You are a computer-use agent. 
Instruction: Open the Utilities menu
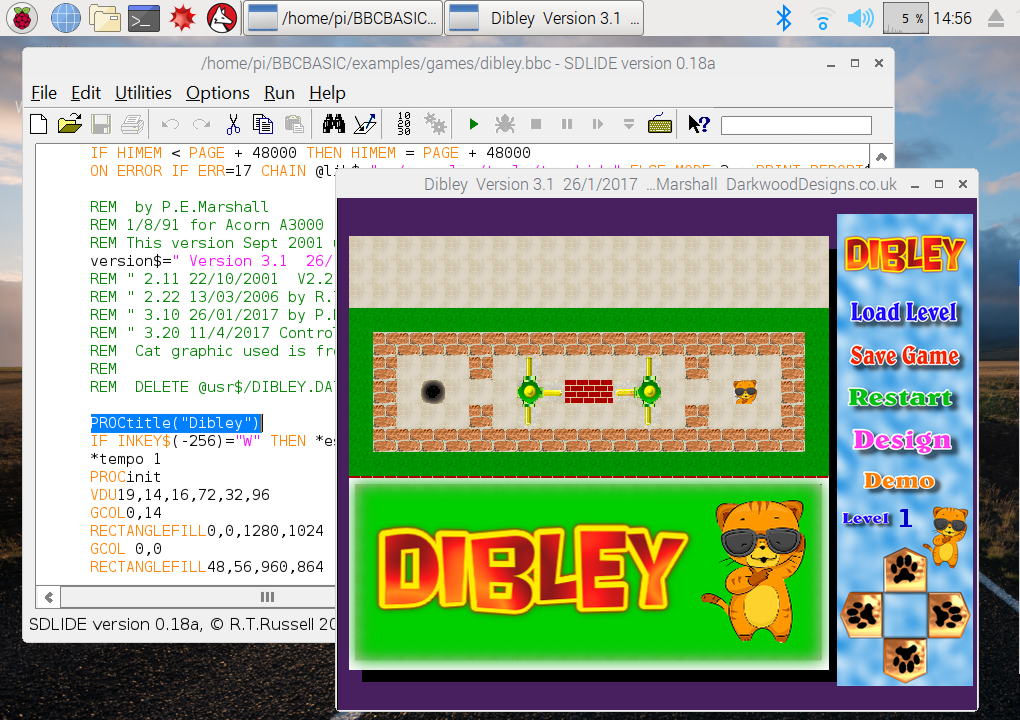(143, 93)
